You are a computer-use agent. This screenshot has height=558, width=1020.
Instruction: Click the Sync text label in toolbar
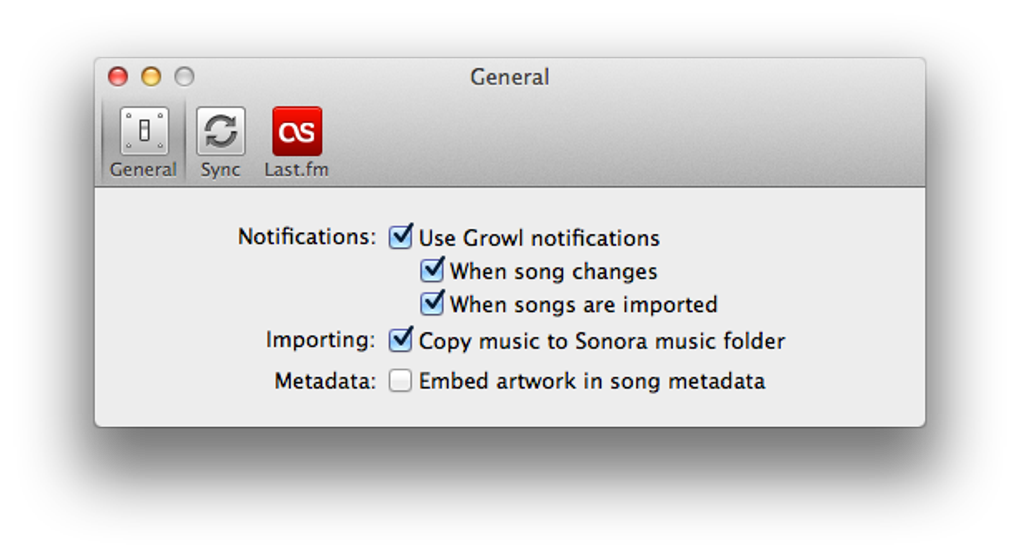(220, 170)
